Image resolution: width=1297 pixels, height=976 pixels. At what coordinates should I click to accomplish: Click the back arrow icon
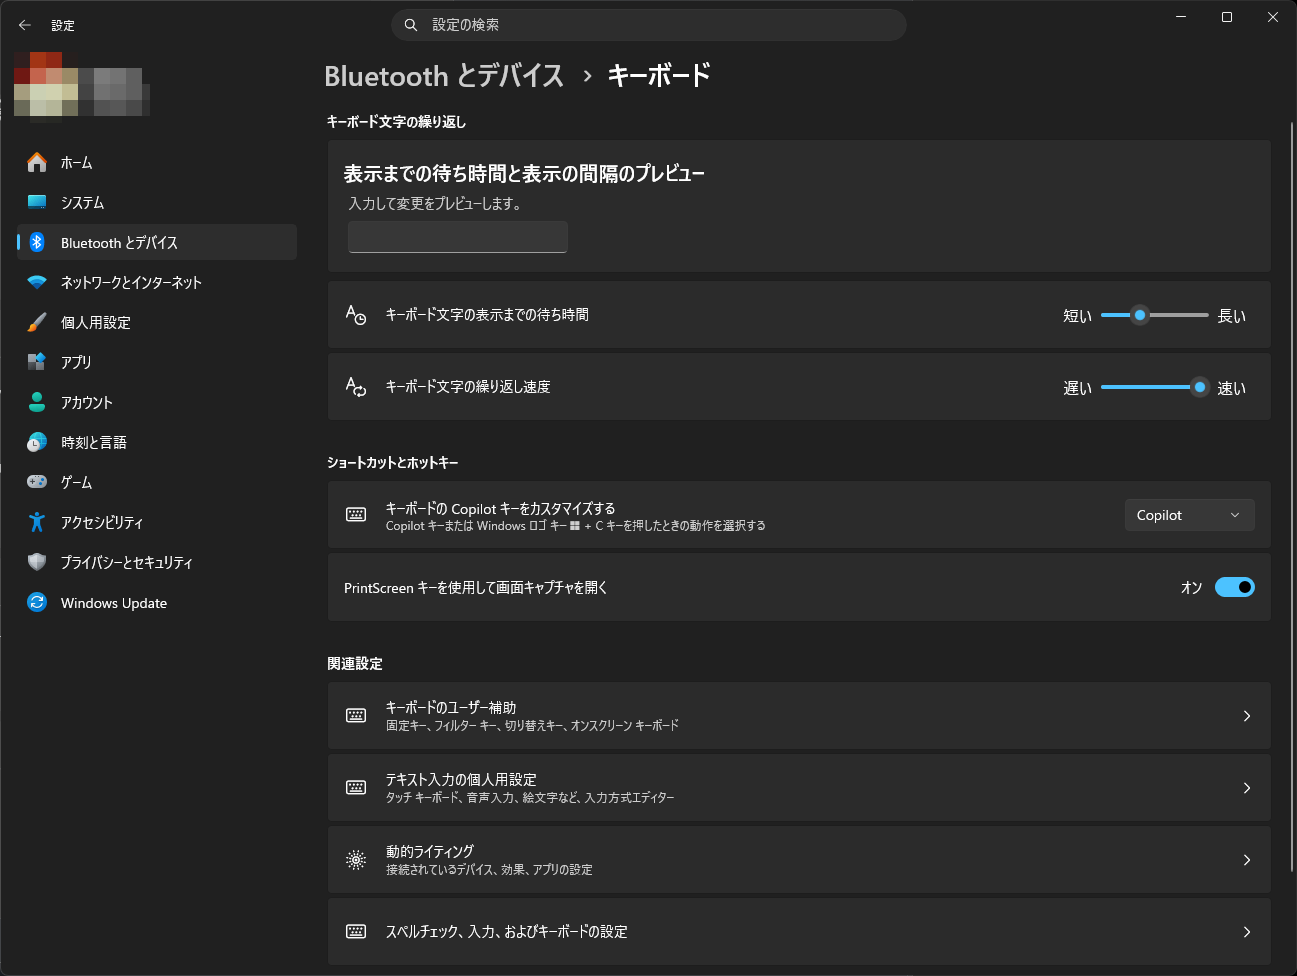pos(25,25)
